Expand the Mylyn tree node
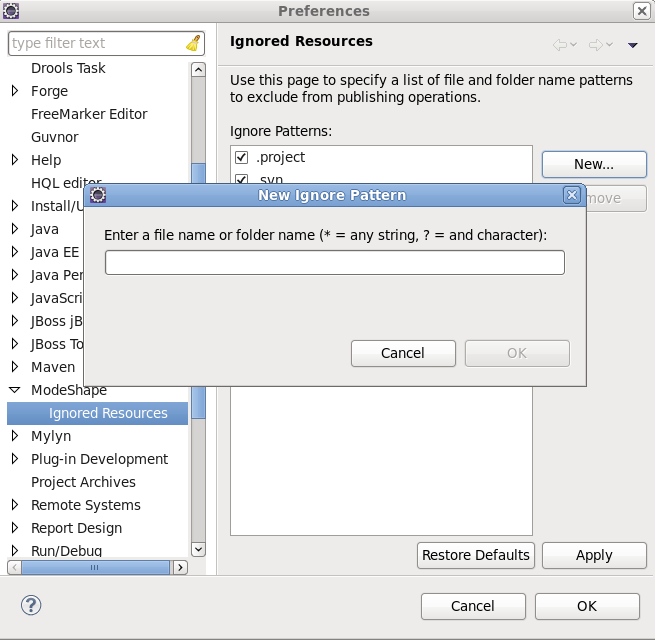The width and height of the screenshot is (655, 640). (15, 436)
